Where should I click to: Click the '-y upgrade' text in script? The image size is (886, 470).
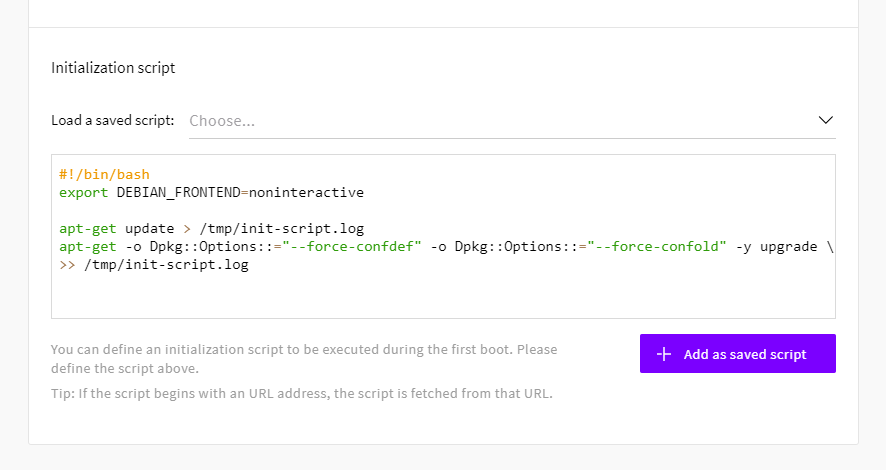point(777,247)
